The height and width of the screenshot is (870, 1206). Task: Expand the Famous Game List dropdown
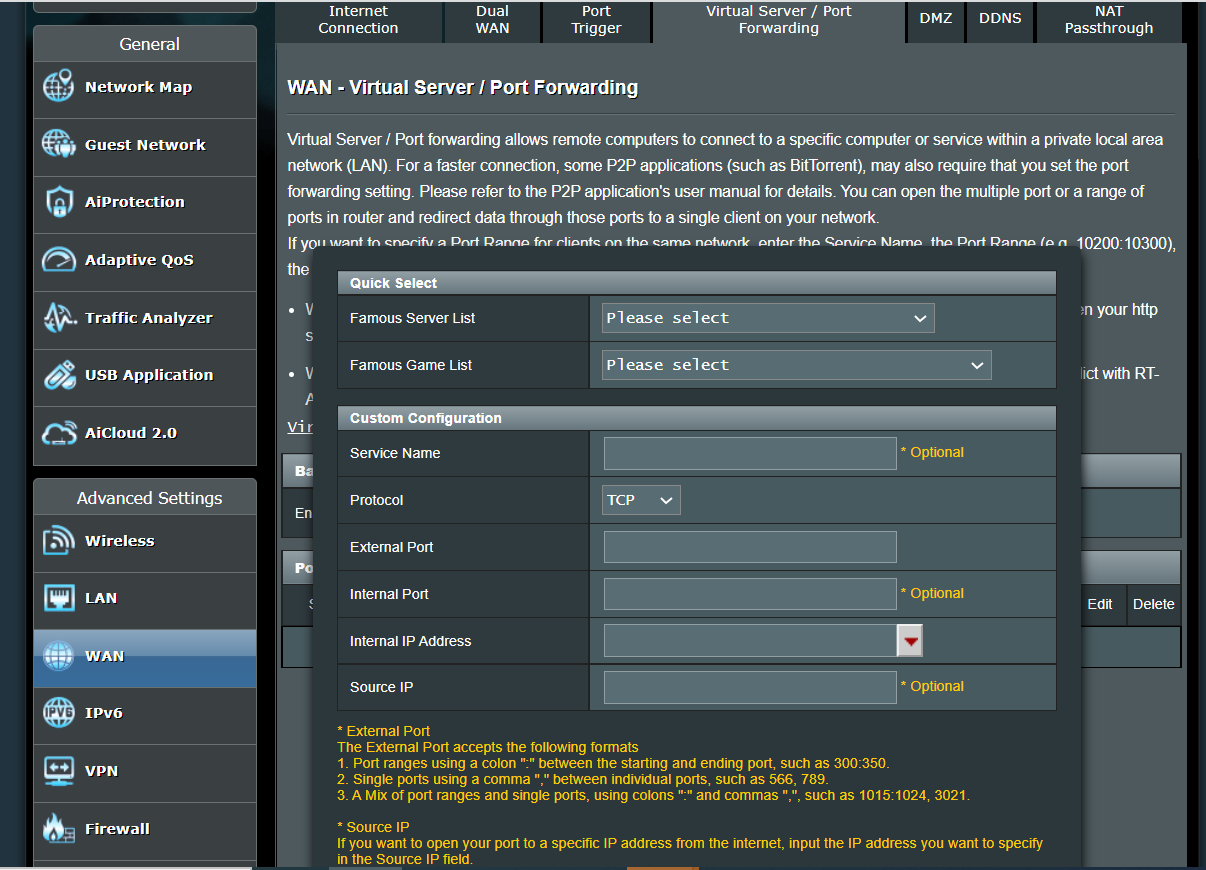click(x=796, y=365)
